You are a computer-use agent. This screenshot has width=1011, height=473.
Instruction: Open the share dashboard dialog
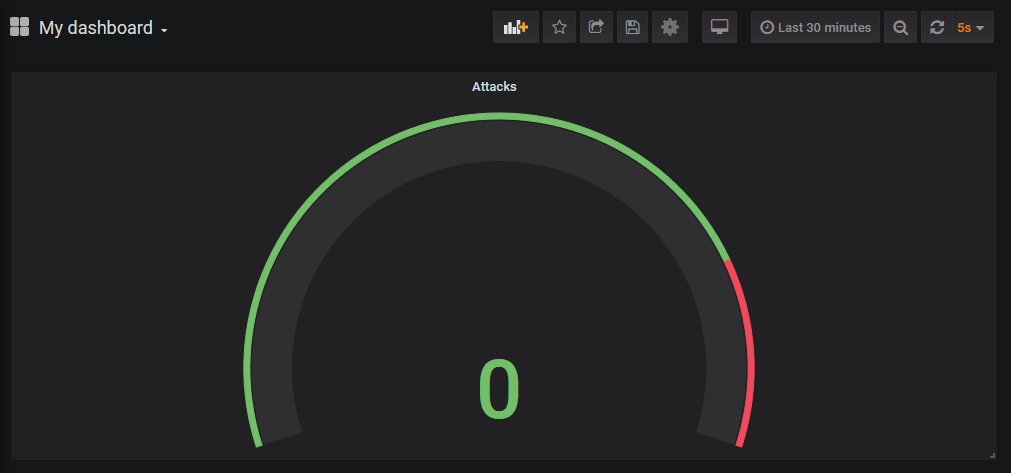click(596, 28)
